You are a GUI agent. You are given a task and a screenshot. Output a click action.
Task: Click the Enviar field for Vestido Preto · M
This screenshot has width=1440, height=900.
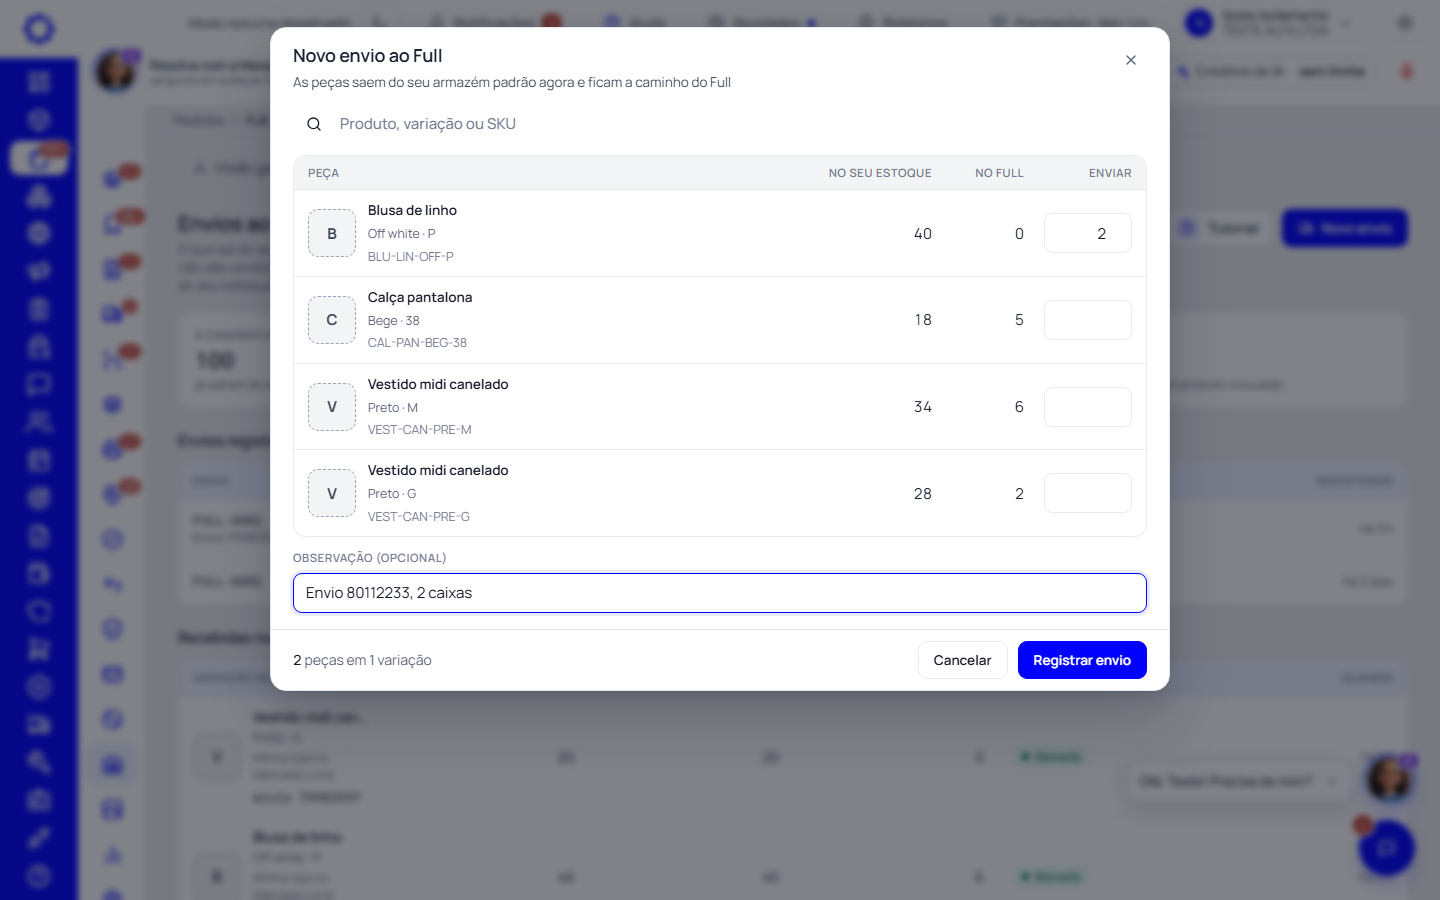coord(1088,407)
